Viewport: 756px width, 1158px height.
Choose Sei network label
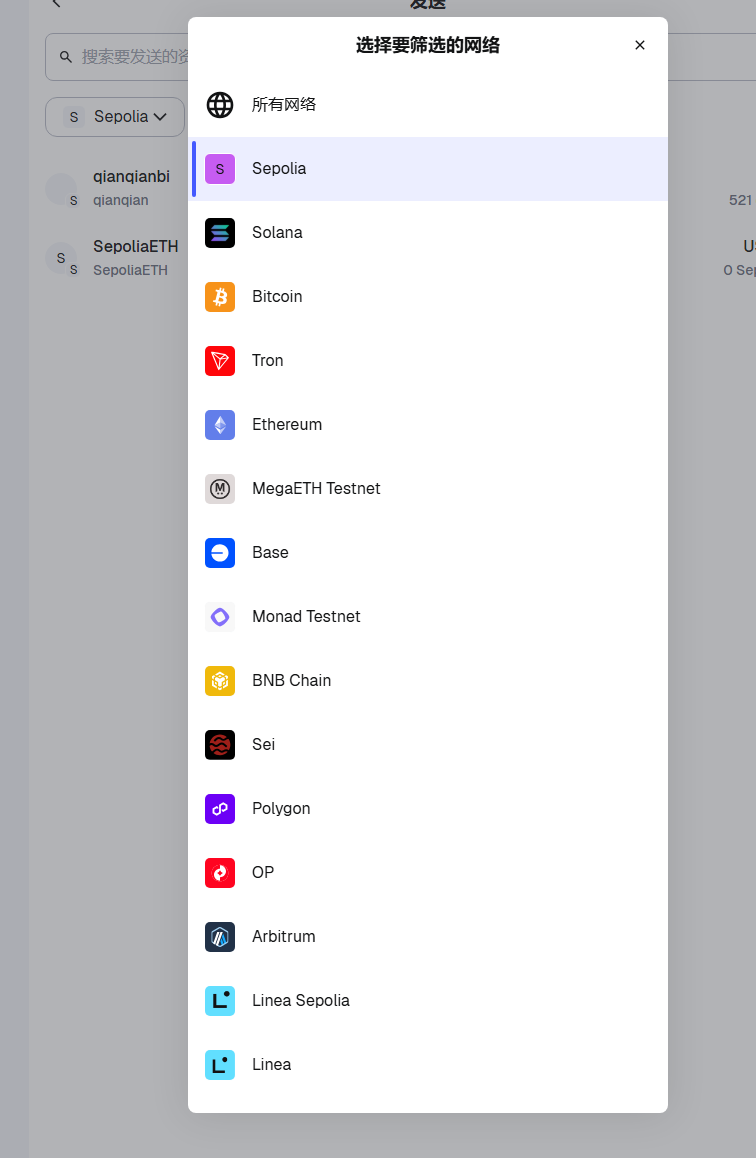[264, 744]
